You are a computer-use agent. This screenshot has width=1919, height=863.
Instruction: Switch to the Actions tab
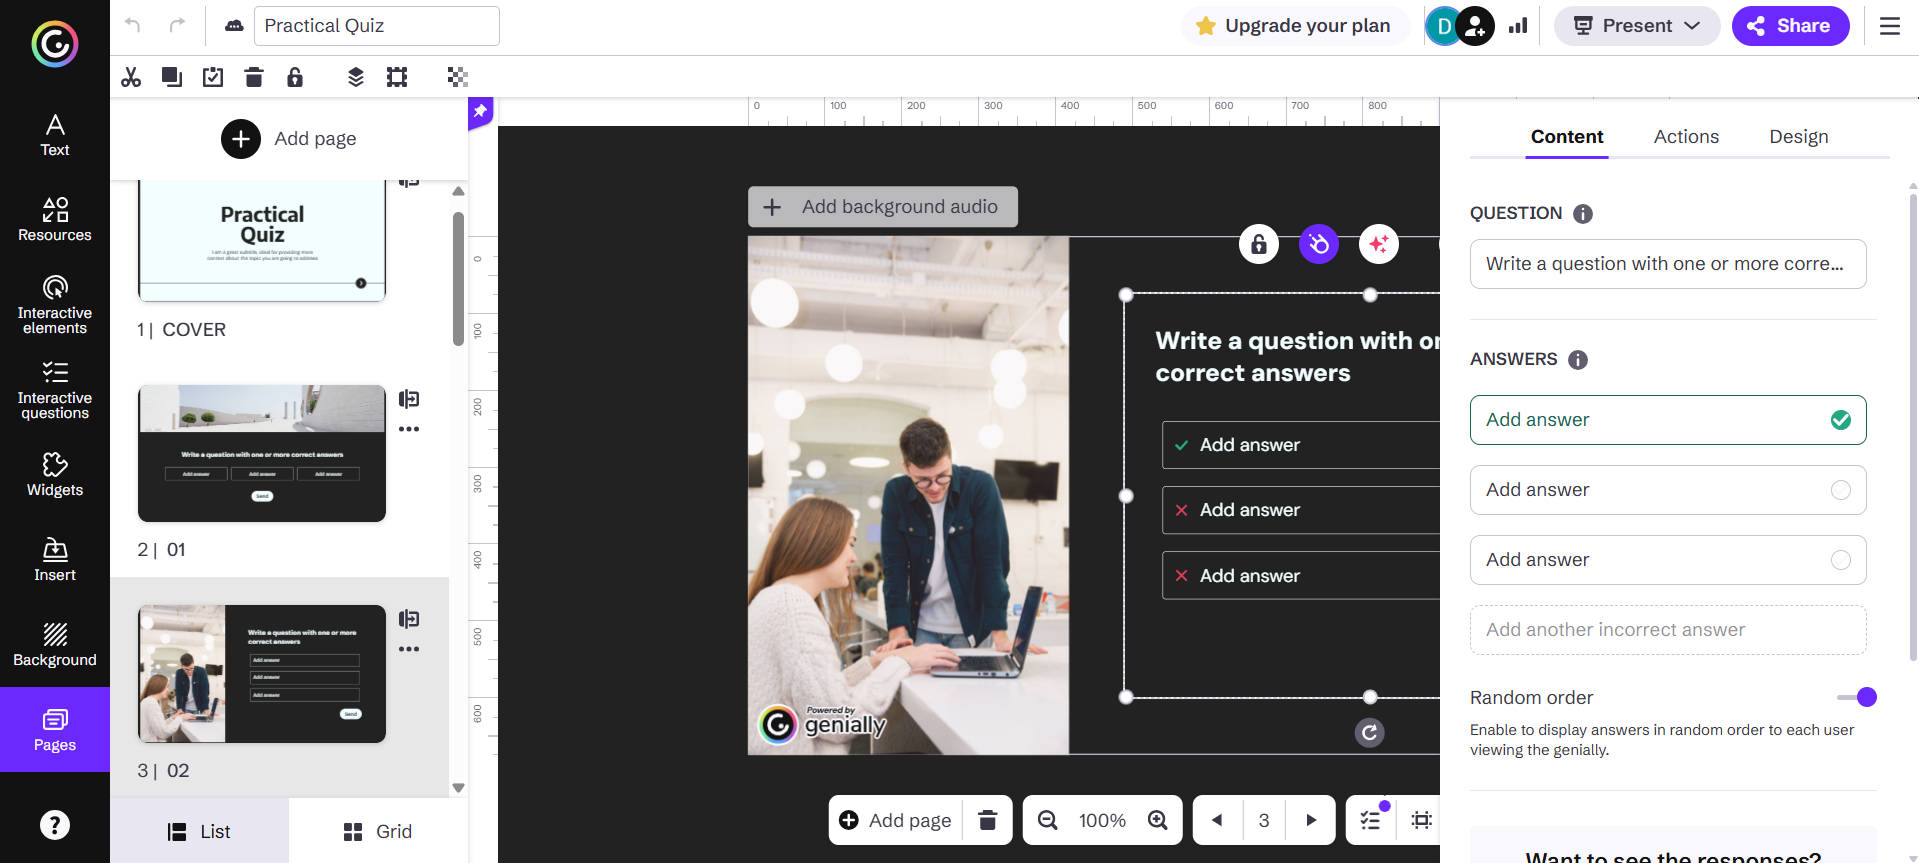tap(1686, 137)
